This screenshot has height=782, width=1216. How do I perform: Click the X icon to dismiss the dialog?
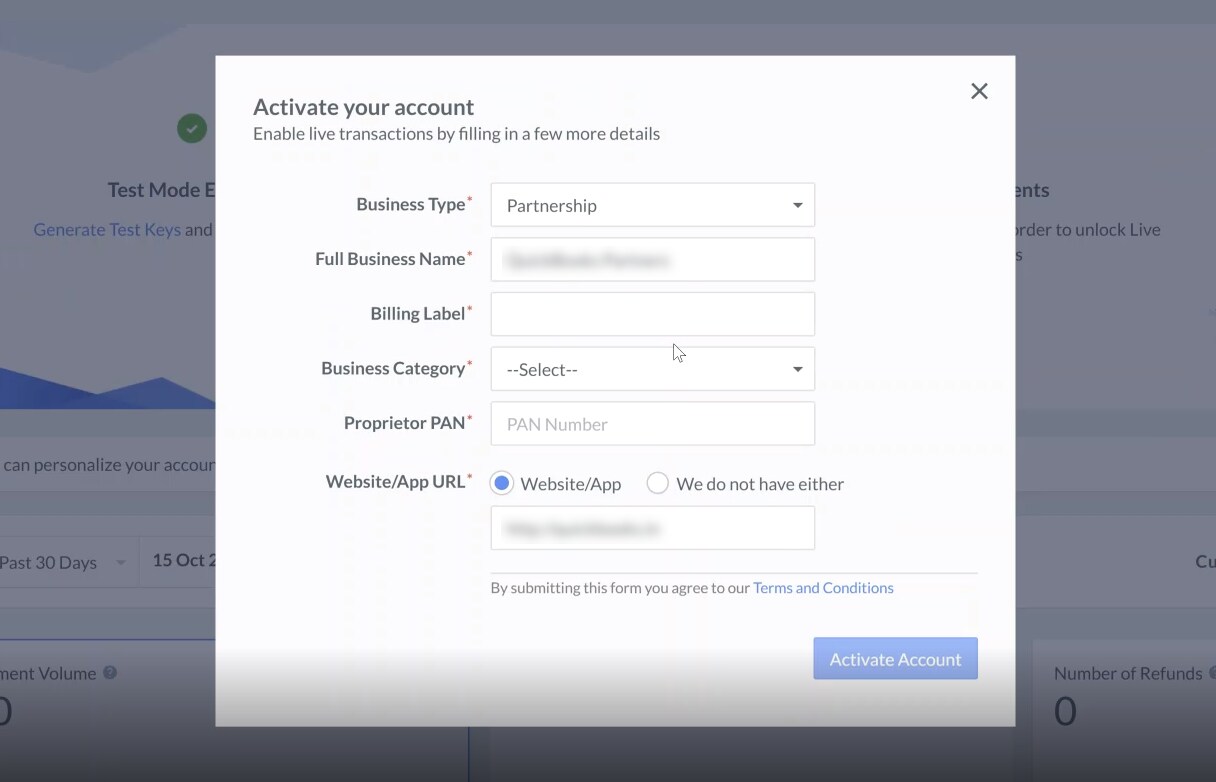[x=978, y=90]
